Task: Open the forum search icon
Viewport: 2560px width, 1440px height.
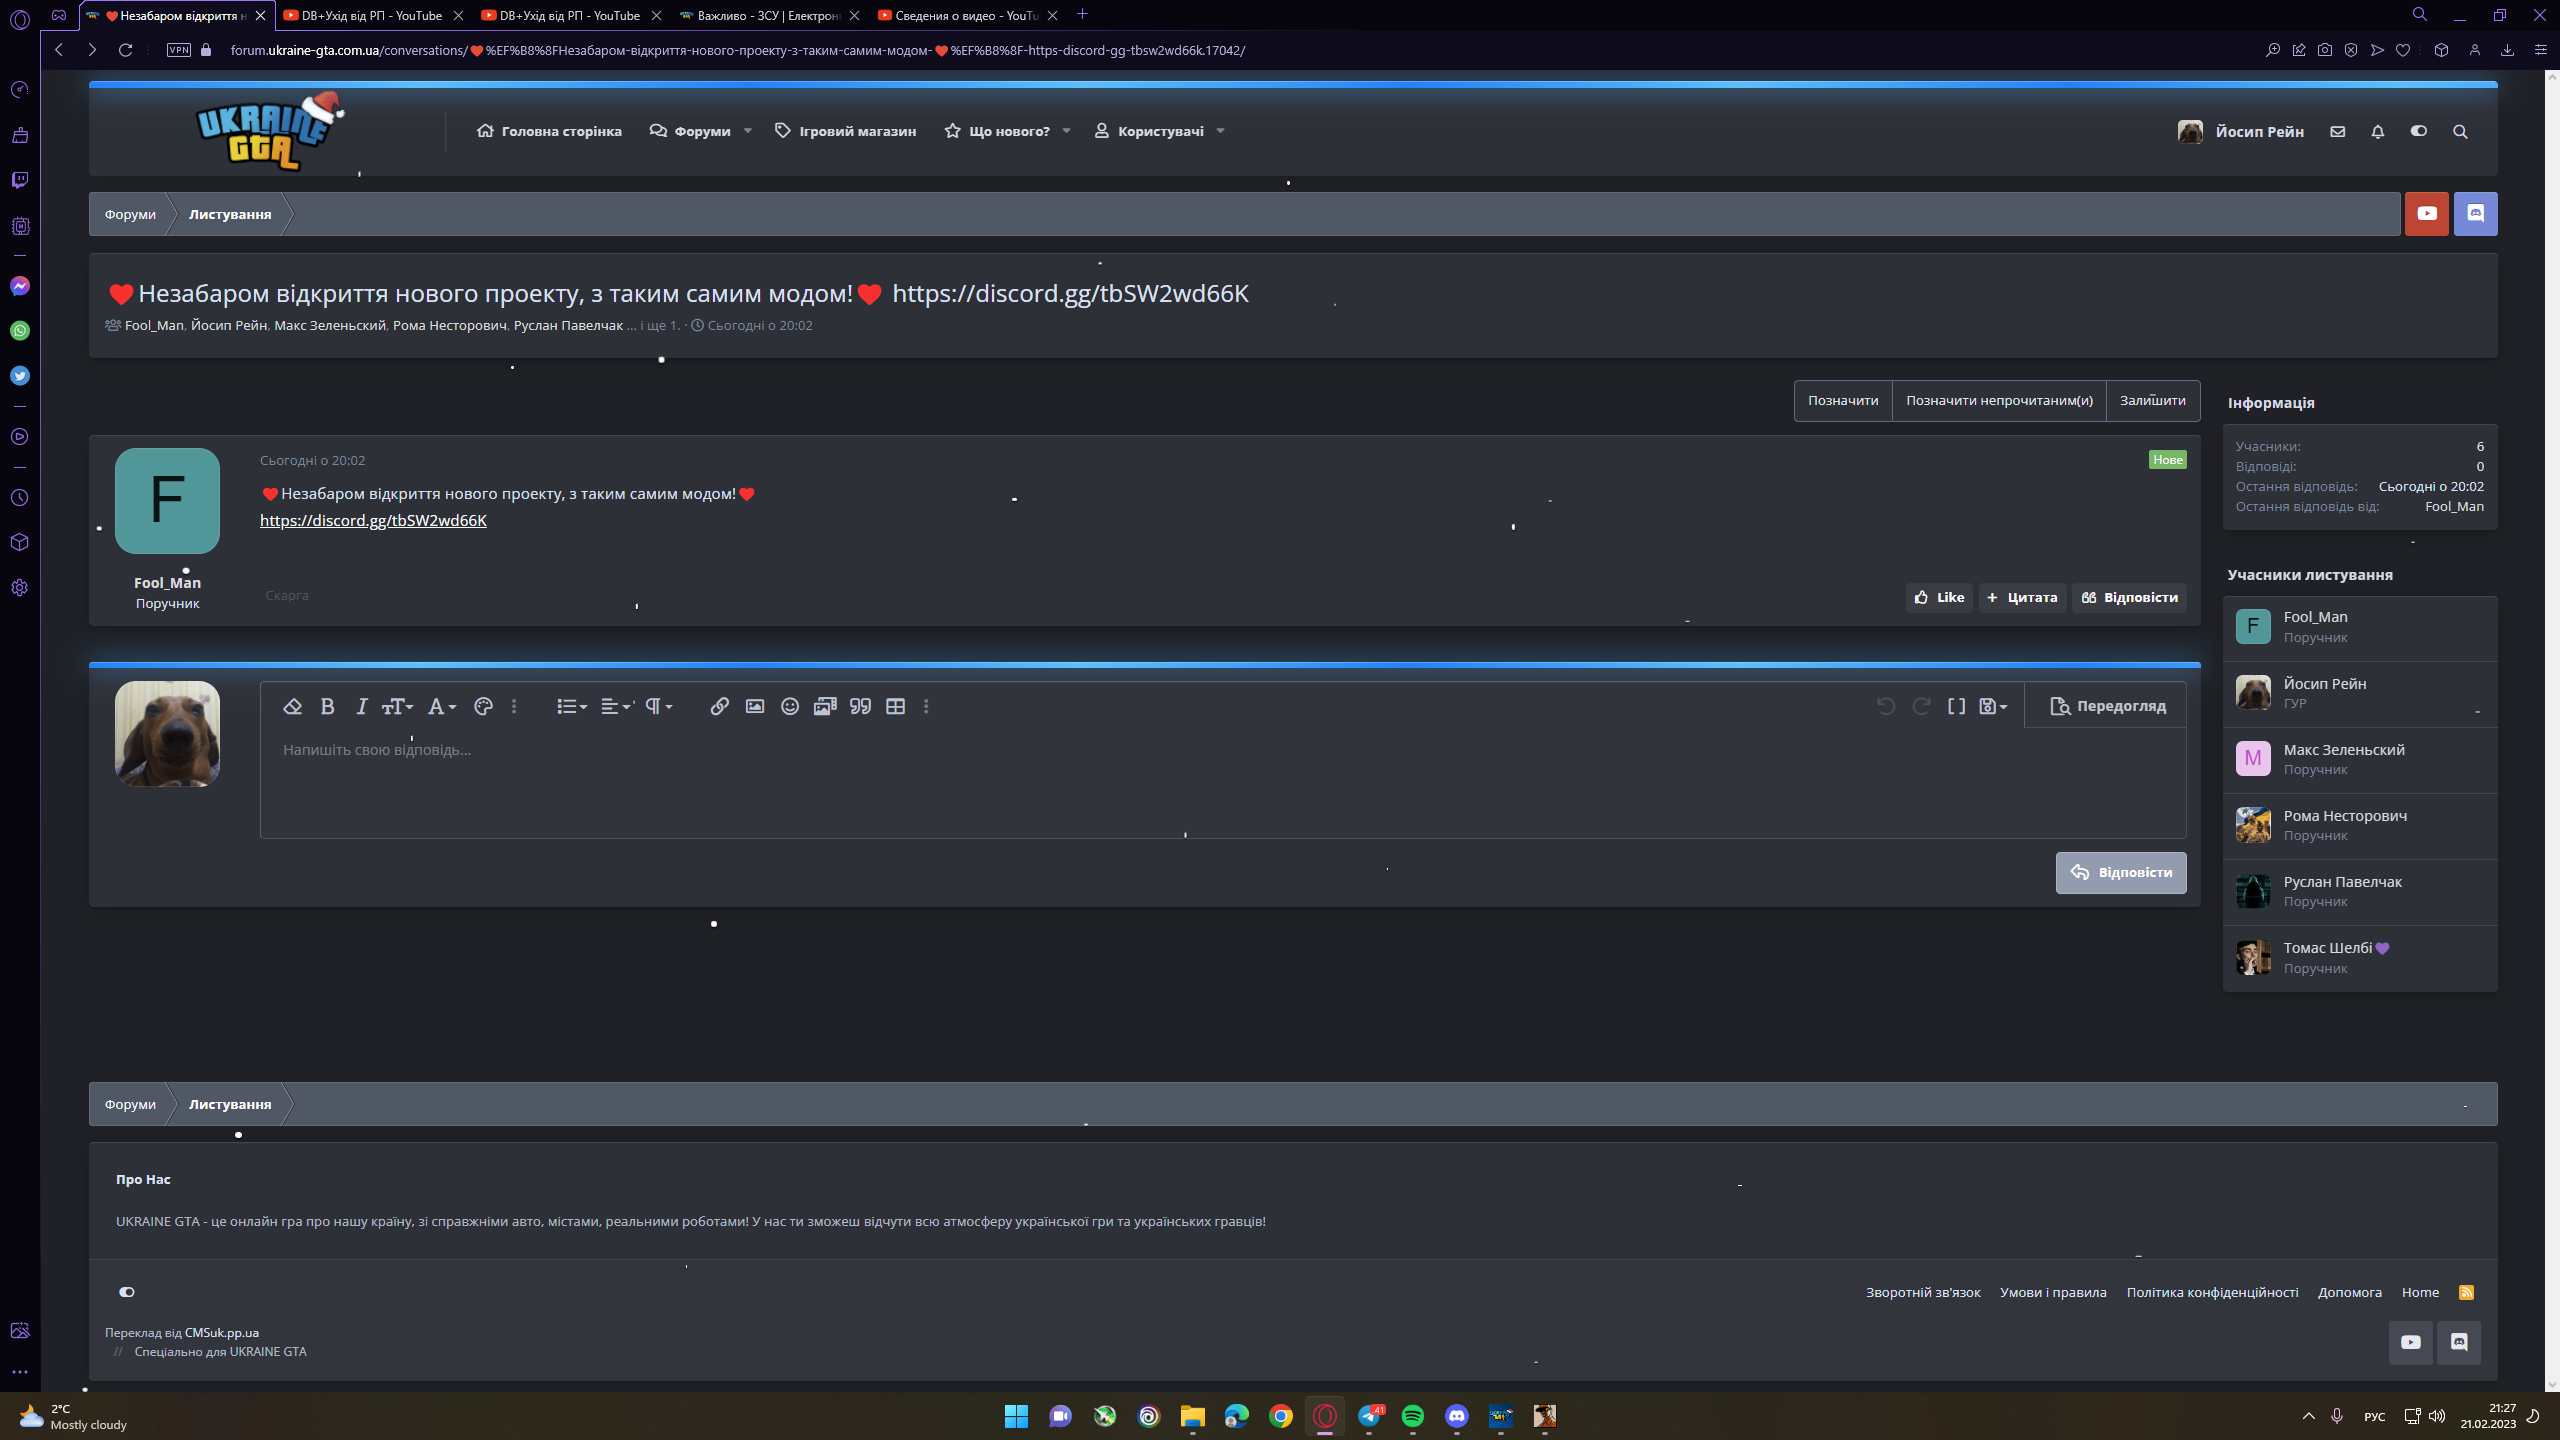Action: 2460,131
